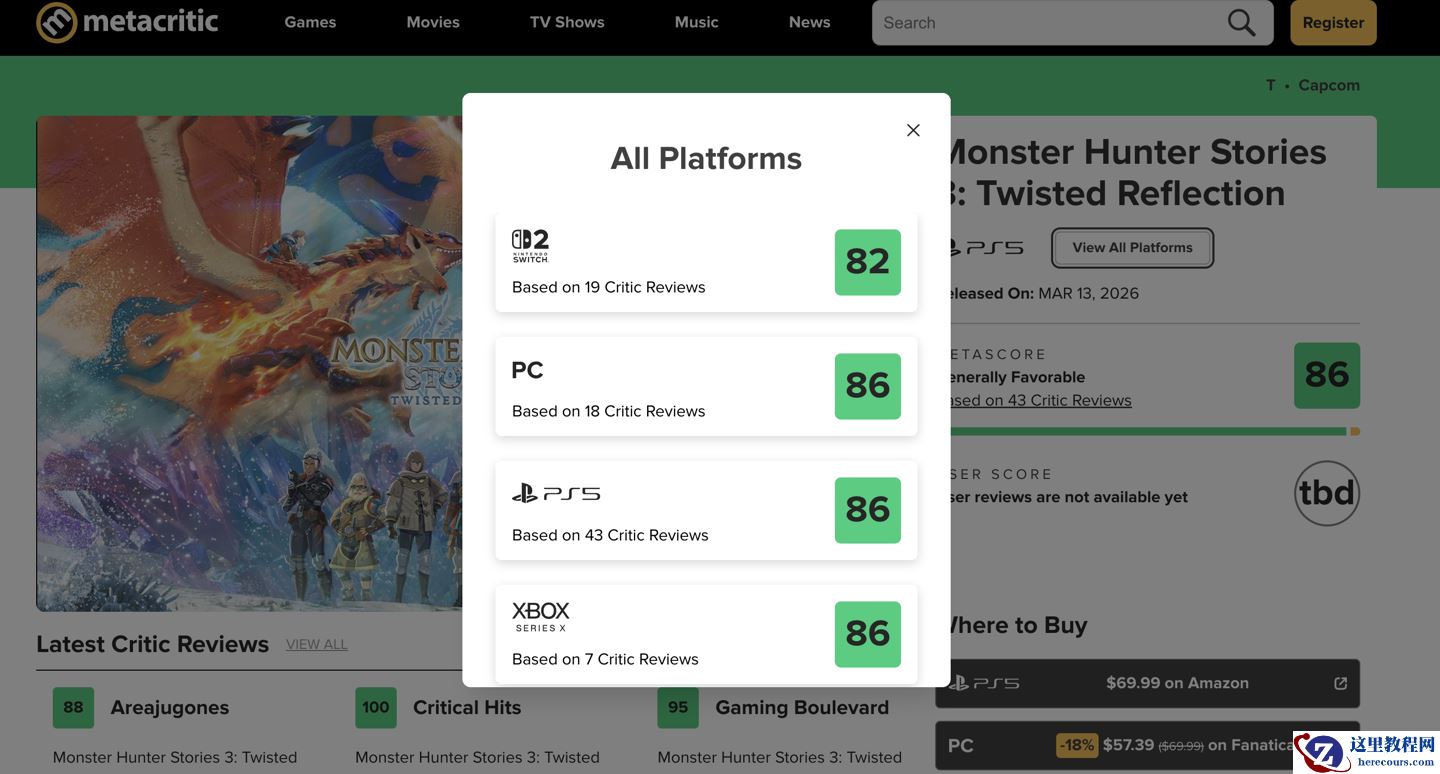Screen dimensions: 1440x774
Task: Open the external link icon on the Amazon offer
Action: (x=1341, y=683)
